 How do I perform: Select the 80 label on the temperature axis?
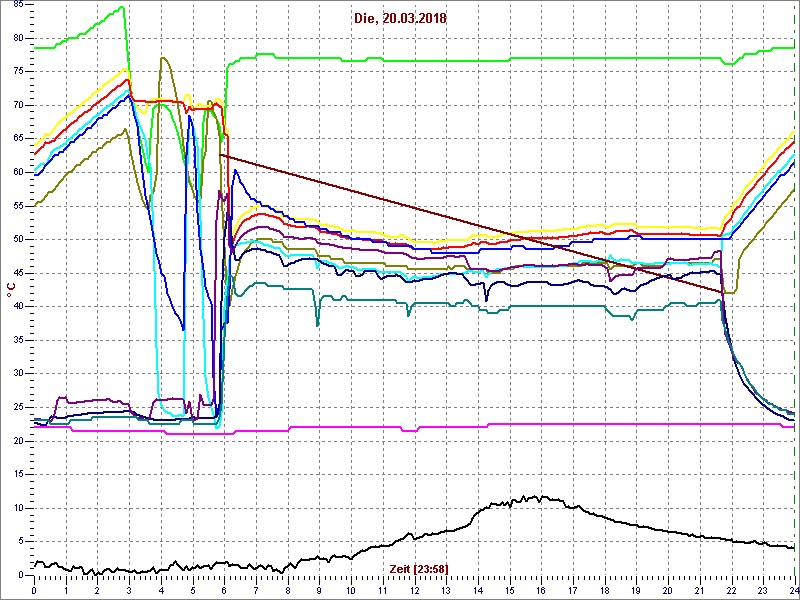(20, 39)
